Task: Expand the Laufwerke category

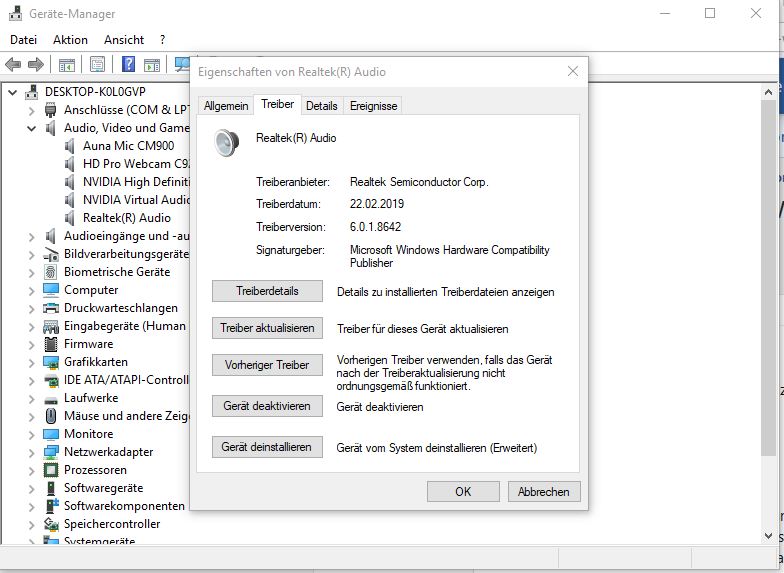Action: (x=32, y=398)
